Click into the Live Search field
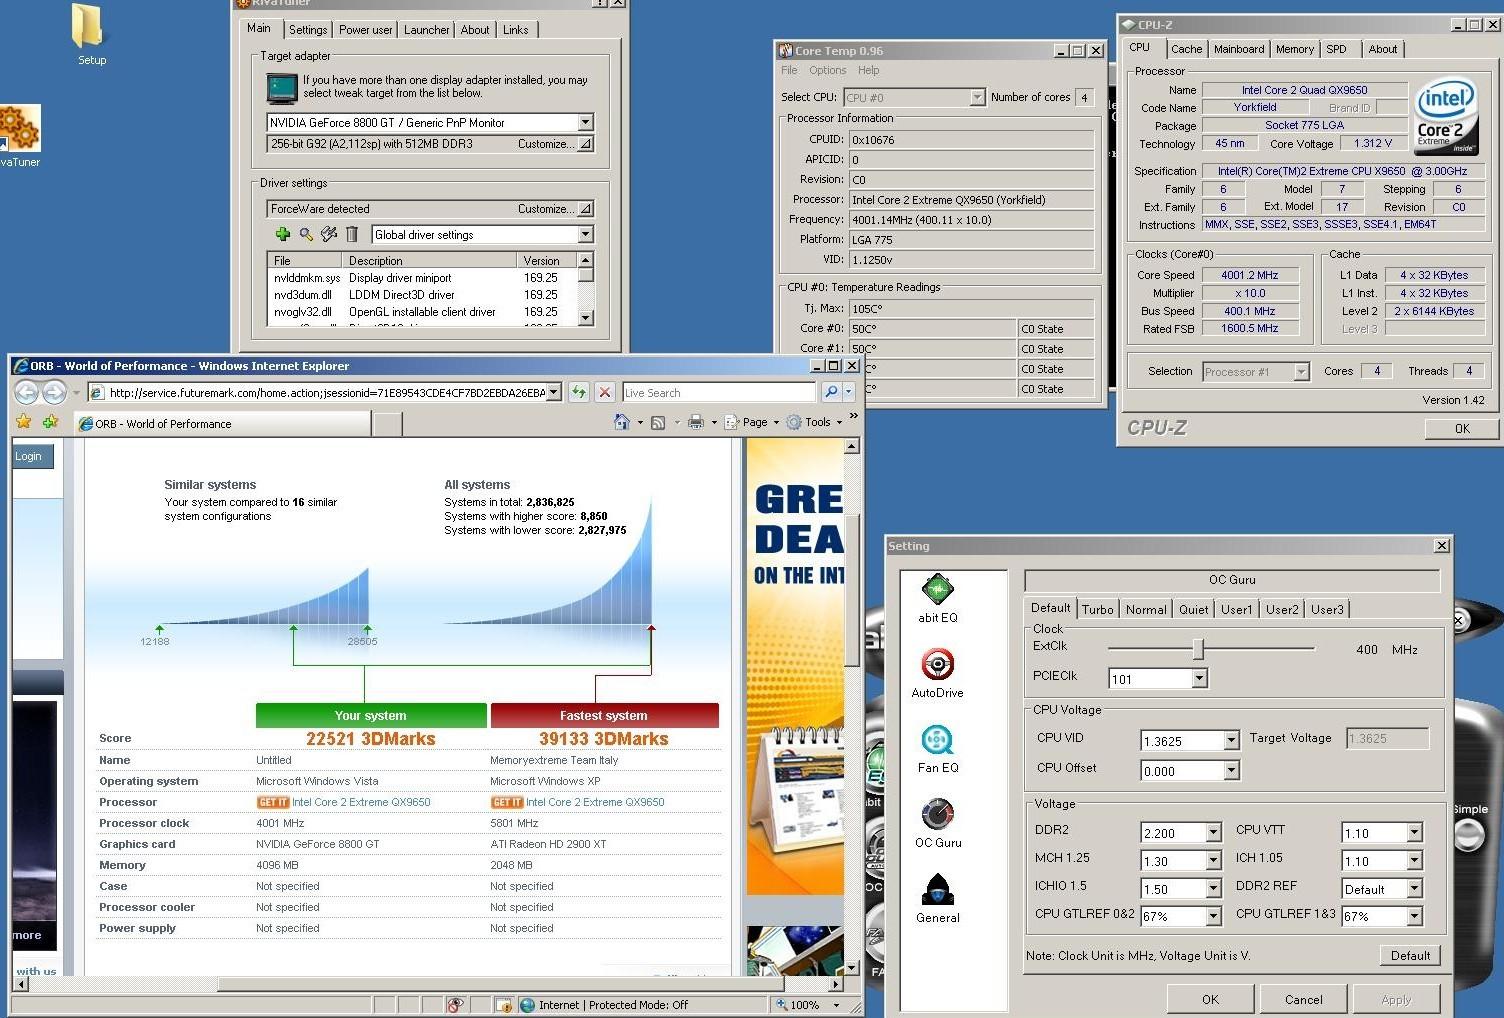Screen dimensions: 1504x1018 click(x=719, y=393)
